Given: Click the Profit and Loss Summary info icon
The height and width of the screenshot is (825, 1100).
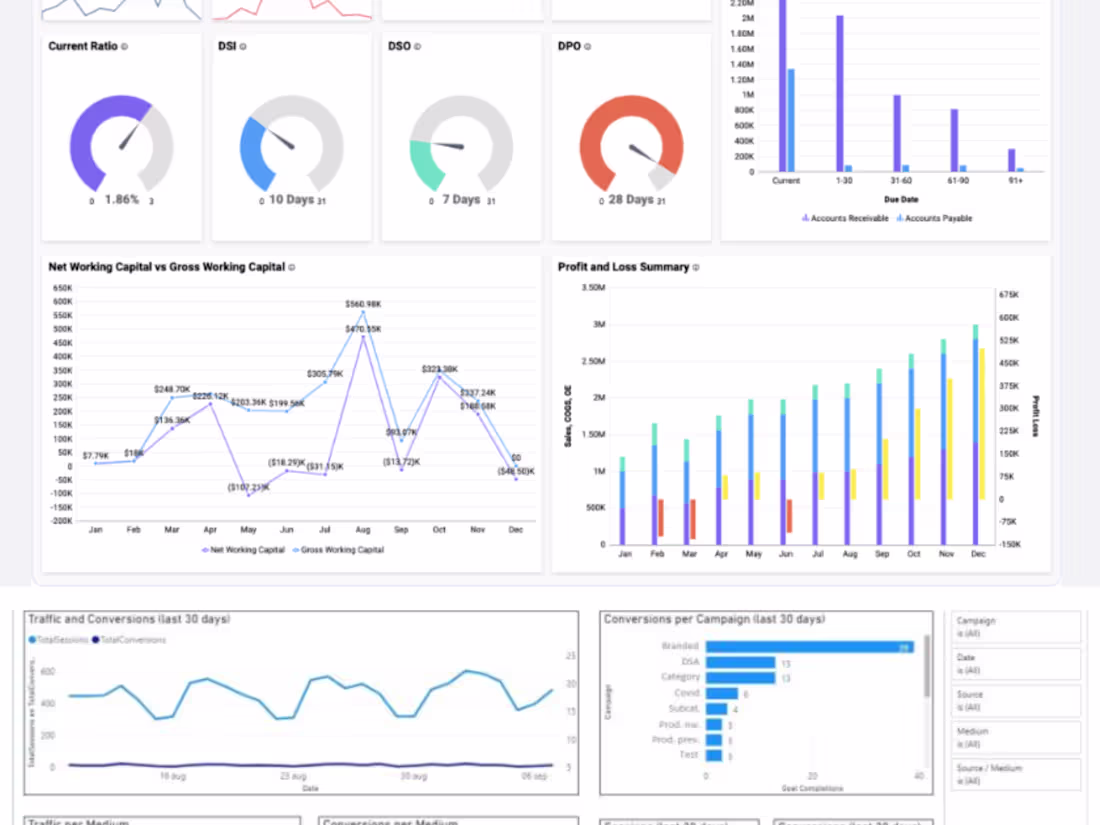Looking at the screenshot, I should 695,267.
